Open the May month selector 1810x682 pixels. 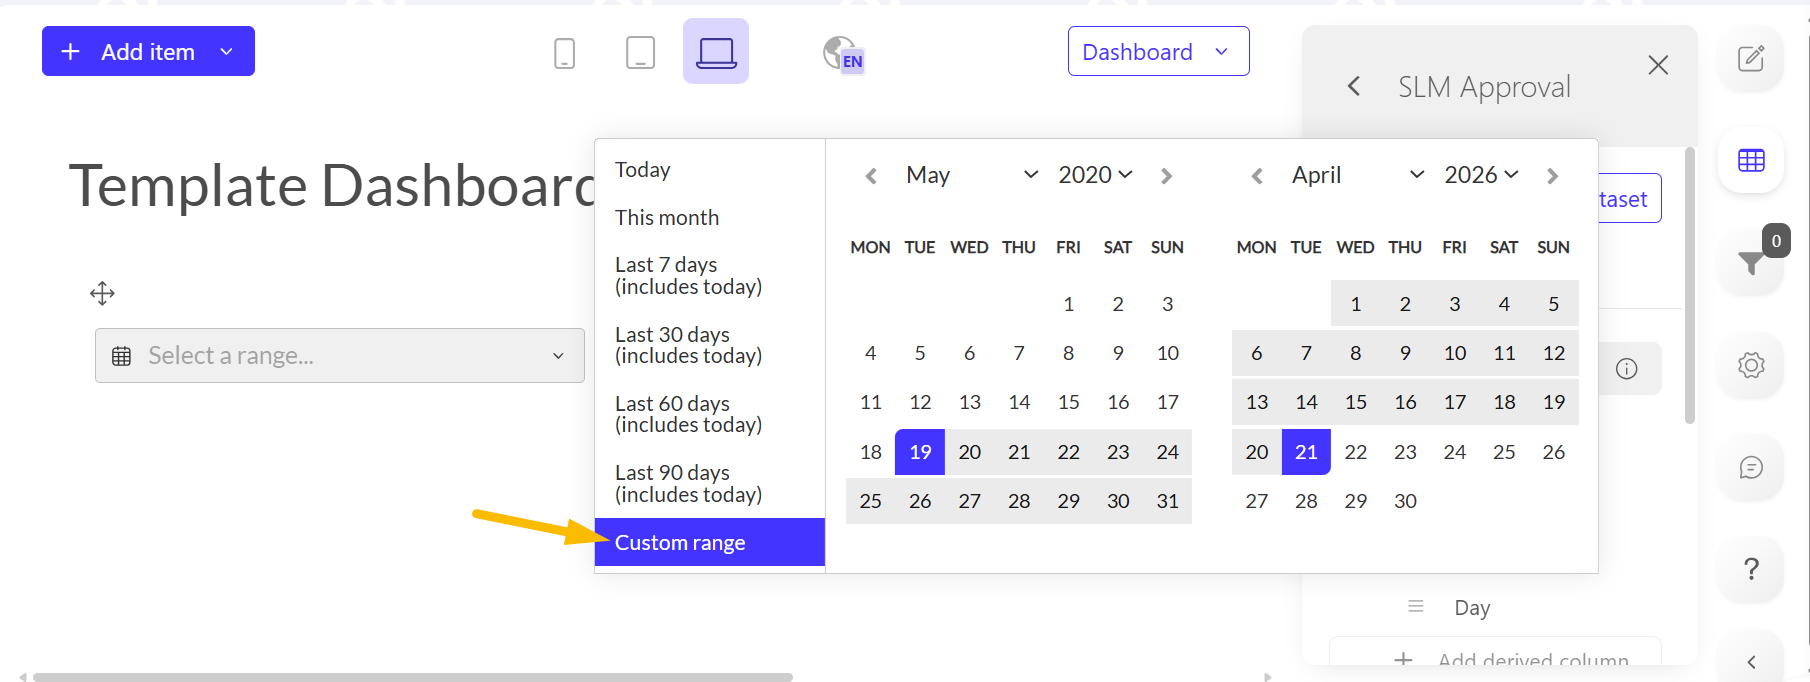[972, 175]
